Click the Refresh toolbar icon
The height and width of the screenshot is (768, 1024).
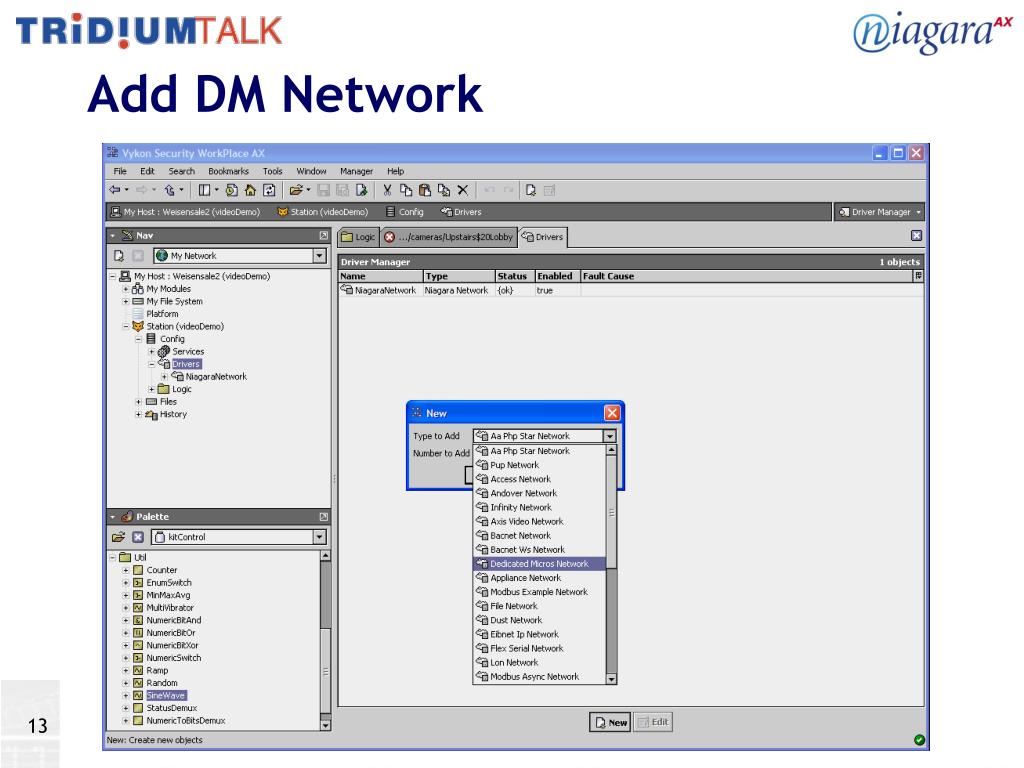[269, 190]
